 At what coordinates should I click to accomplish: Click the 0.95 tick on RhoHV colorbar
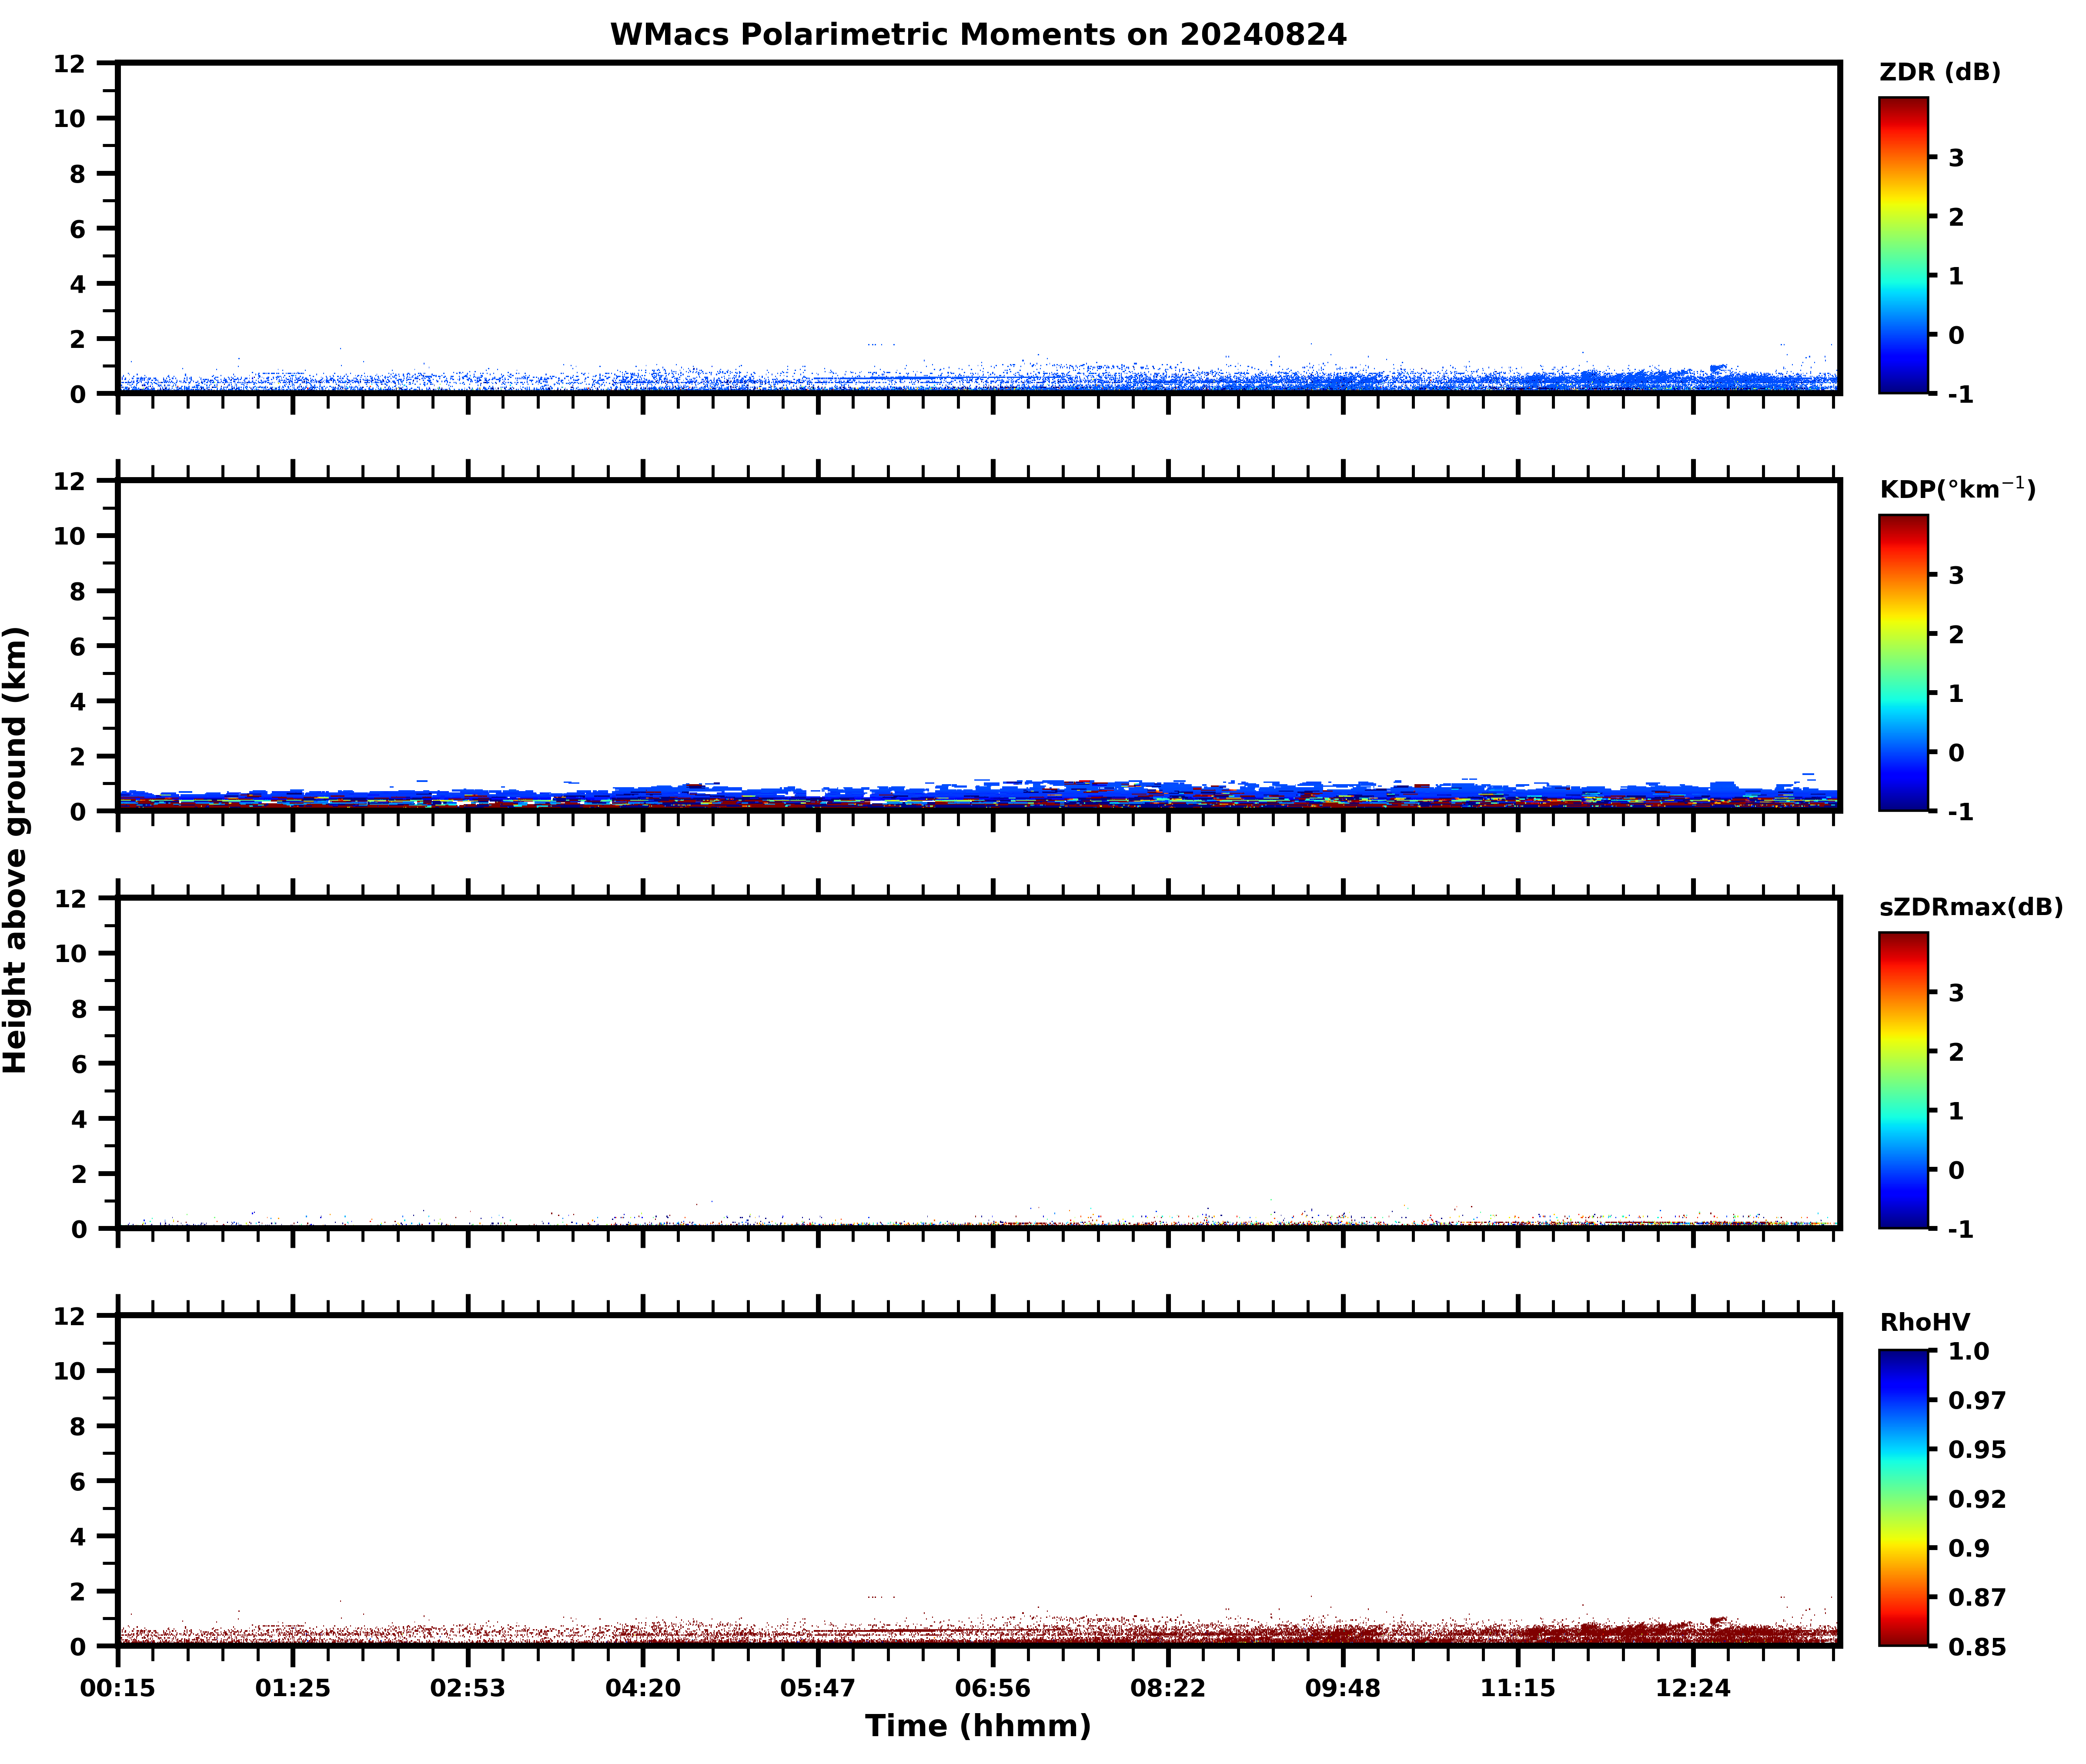tap(1976, 1449)
